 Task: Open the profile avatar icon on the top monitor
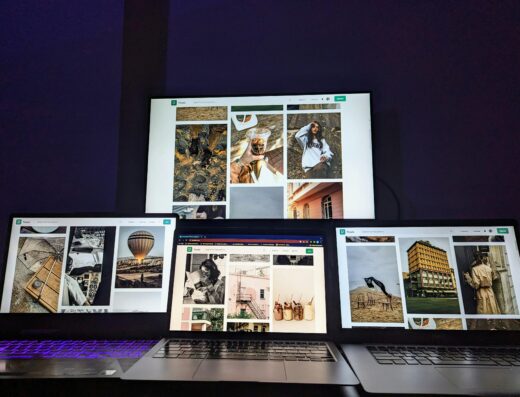pos(328,99)
